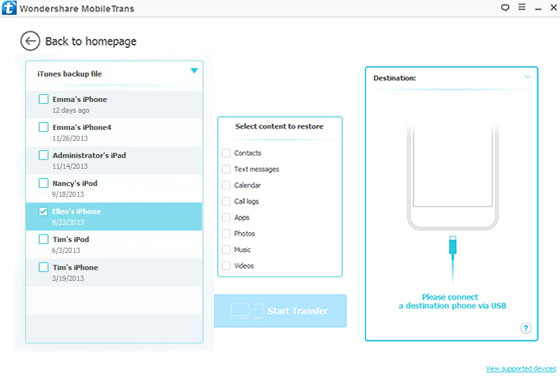Click the 11/26/2013 date text
The image size is (560, 376).
[x=70, y=138]
